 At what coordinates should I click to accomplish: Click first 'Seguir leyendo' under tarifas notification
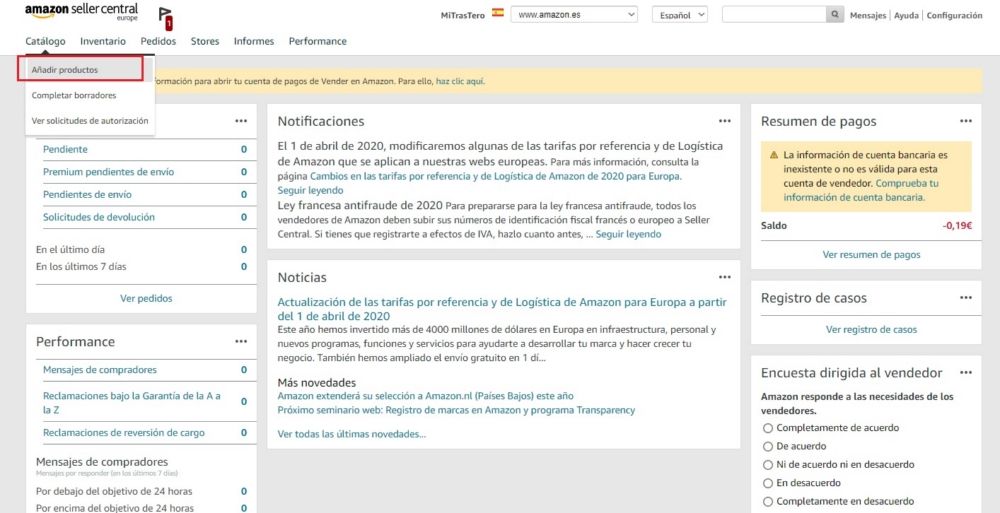(311, 190)
